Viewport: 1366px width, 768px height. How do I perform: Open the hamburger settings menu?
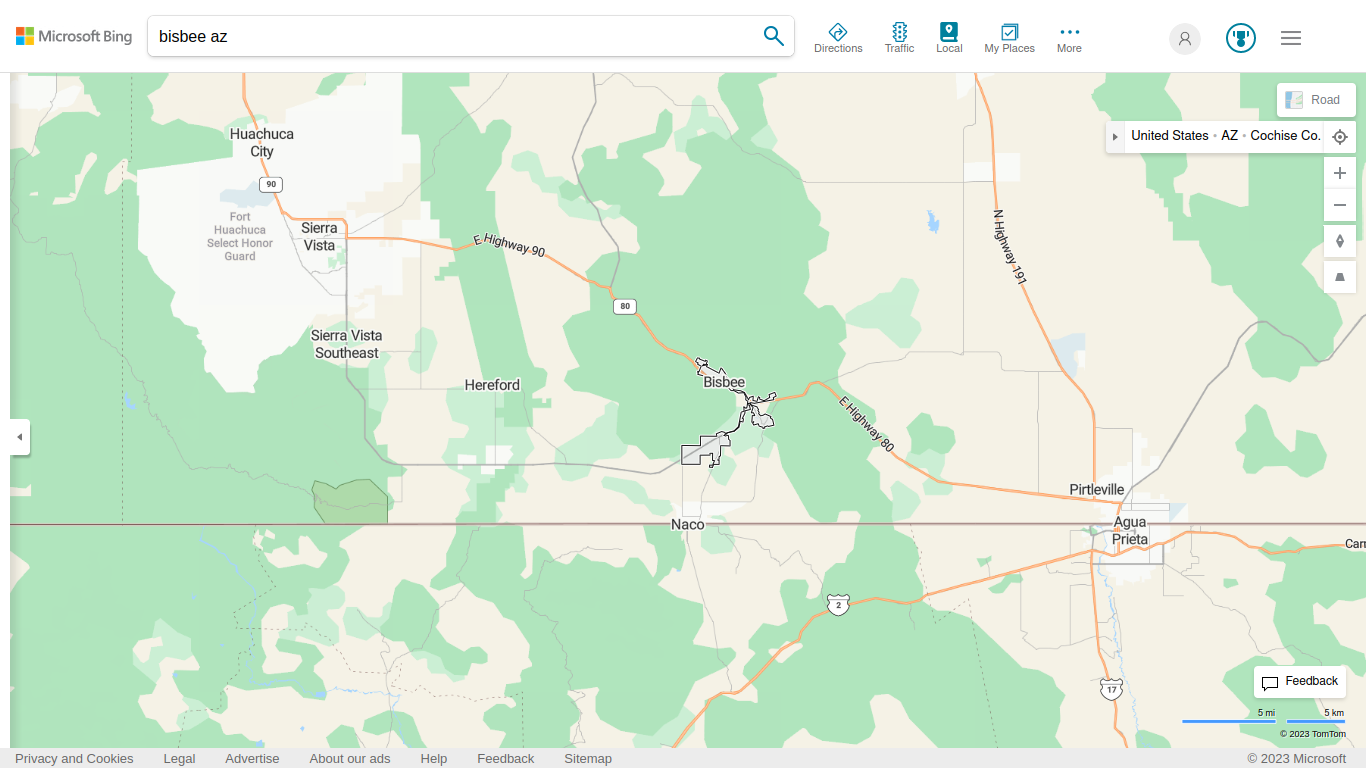[x=1291, y=38]
